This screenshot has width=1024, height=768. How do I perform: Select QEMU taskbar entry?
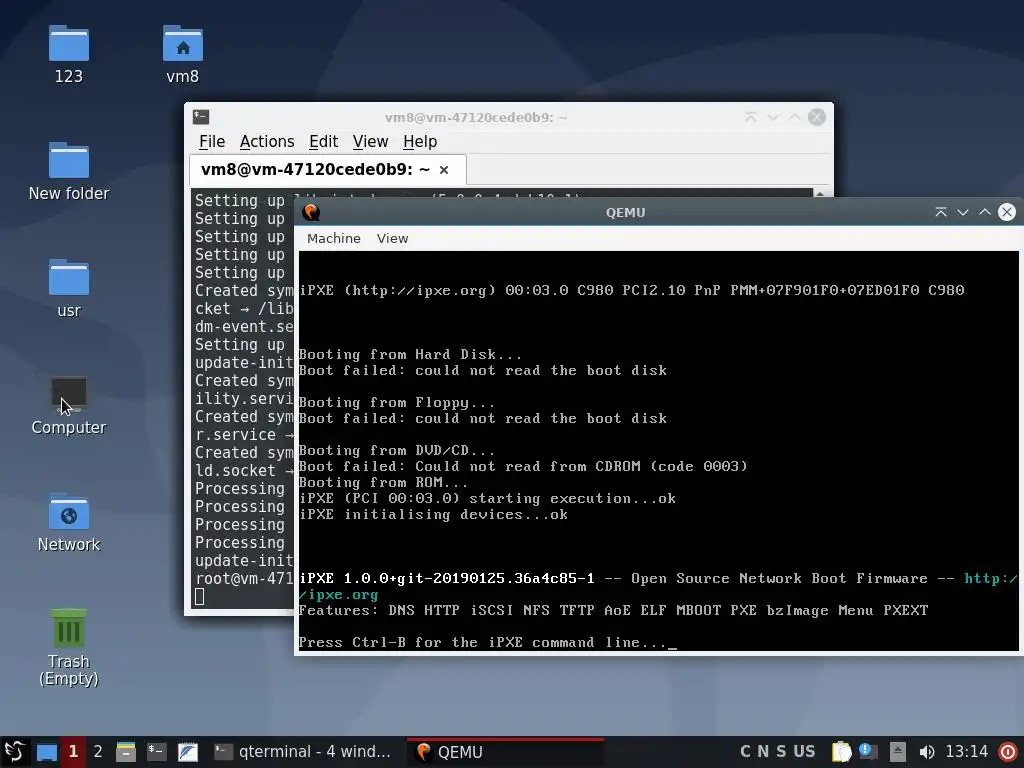pyautogui.click(x=505, y=752)
